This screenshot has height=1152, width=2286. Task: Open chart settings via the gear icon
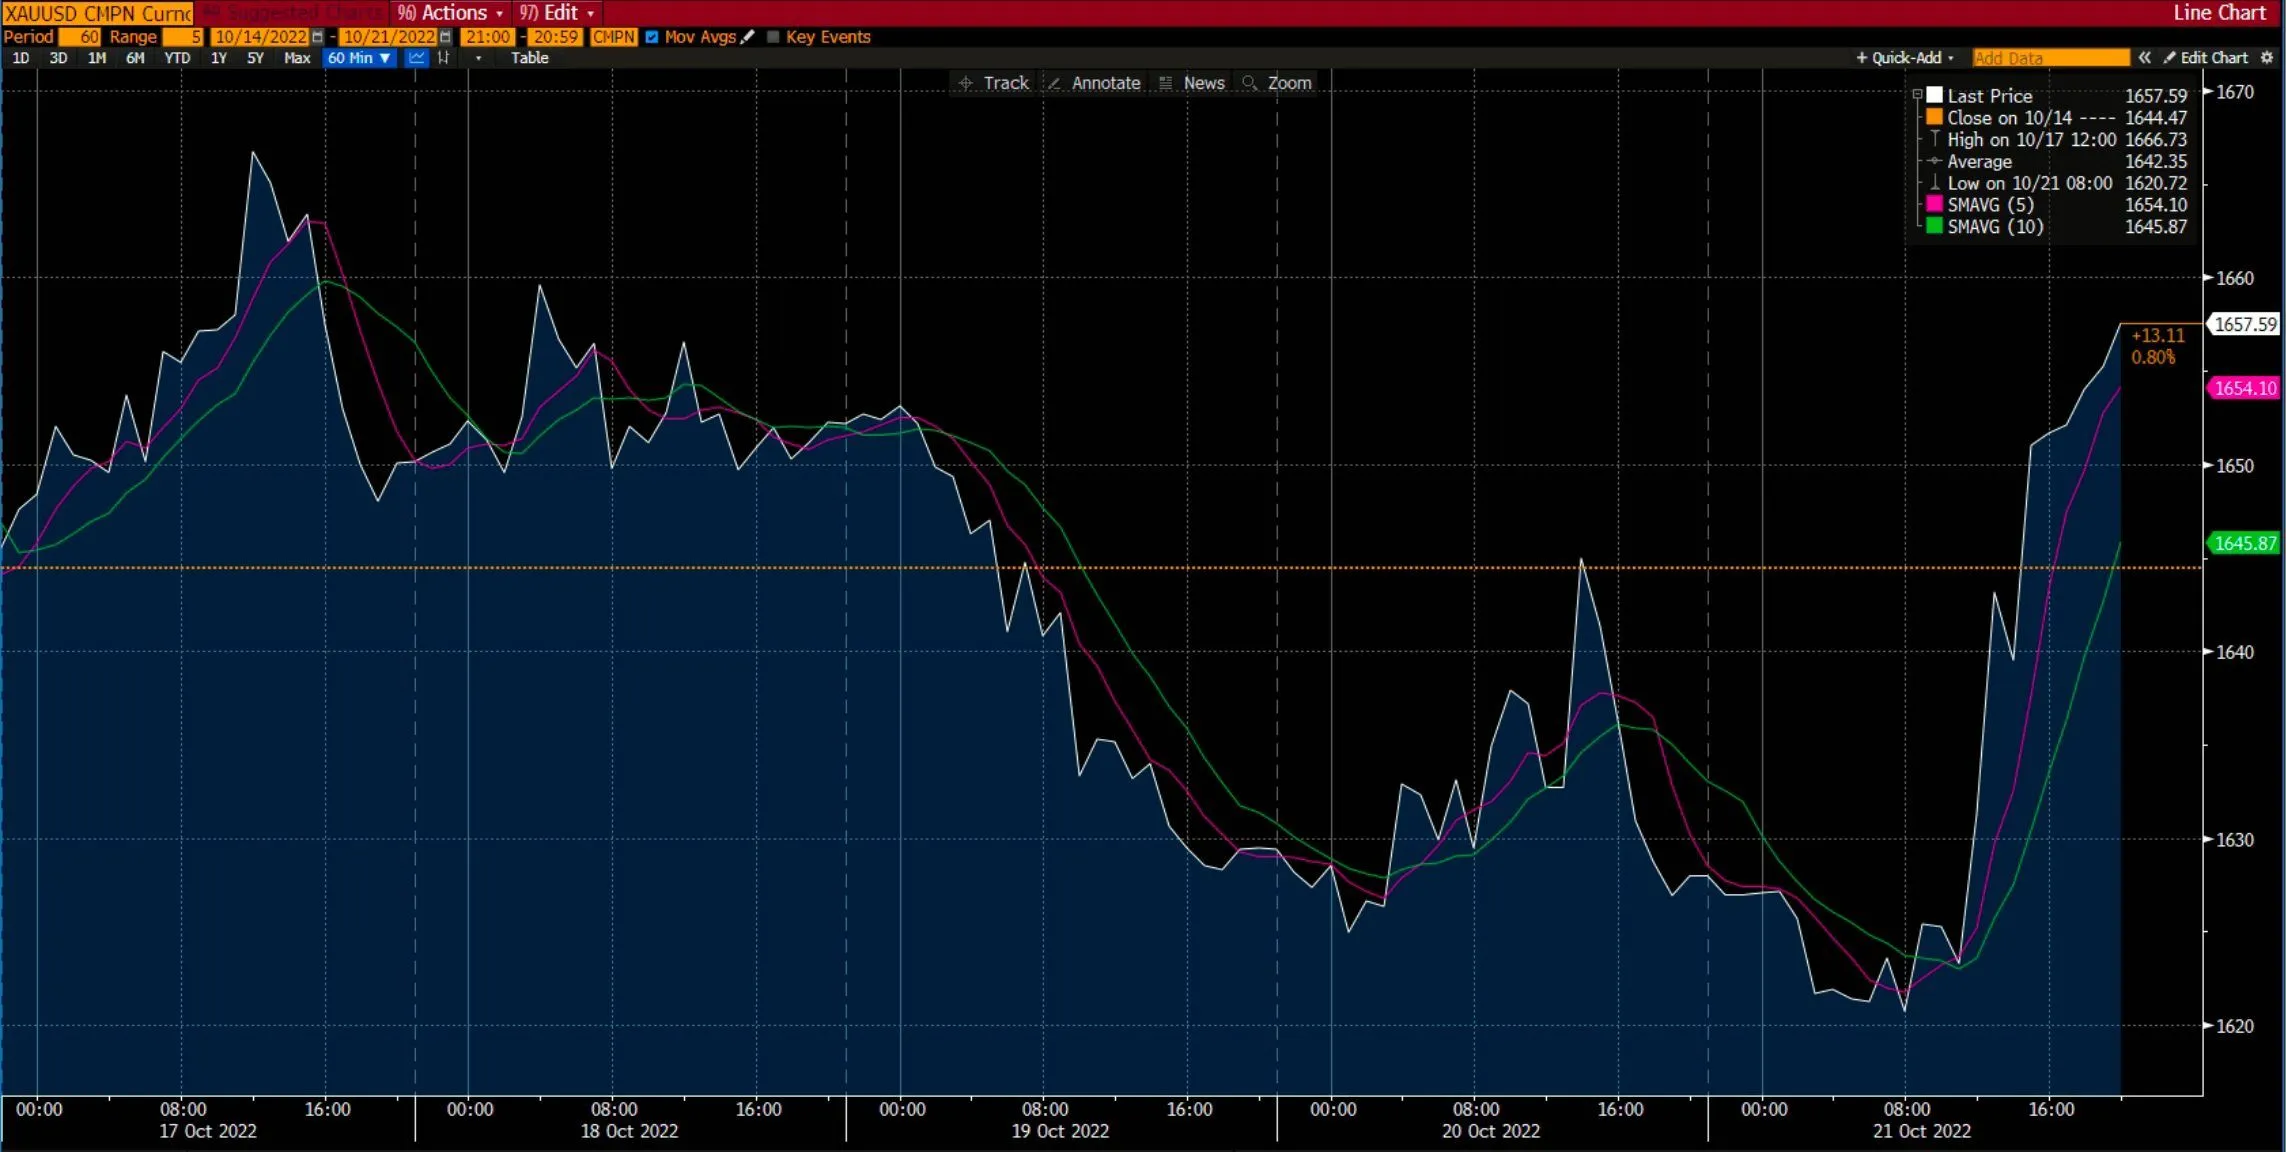[x=2266, y=58]
